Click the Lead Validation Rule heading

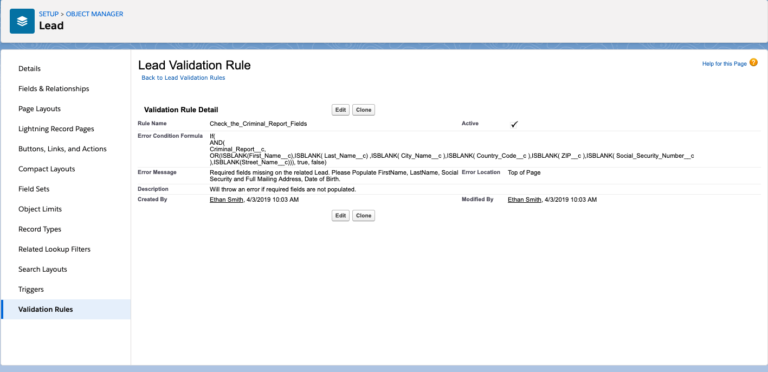point(194,65)
